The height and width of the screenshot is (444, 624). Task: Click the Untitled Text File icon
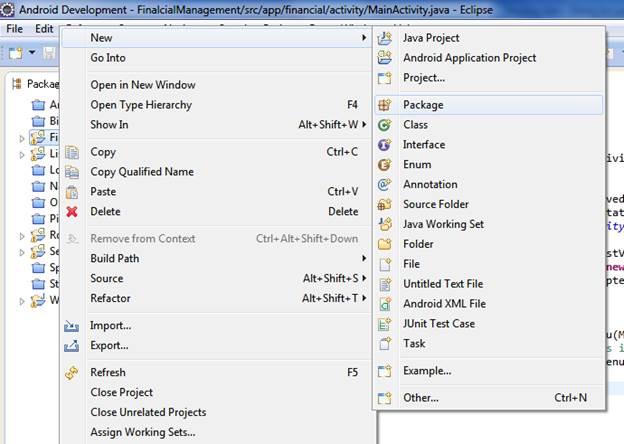384,284
